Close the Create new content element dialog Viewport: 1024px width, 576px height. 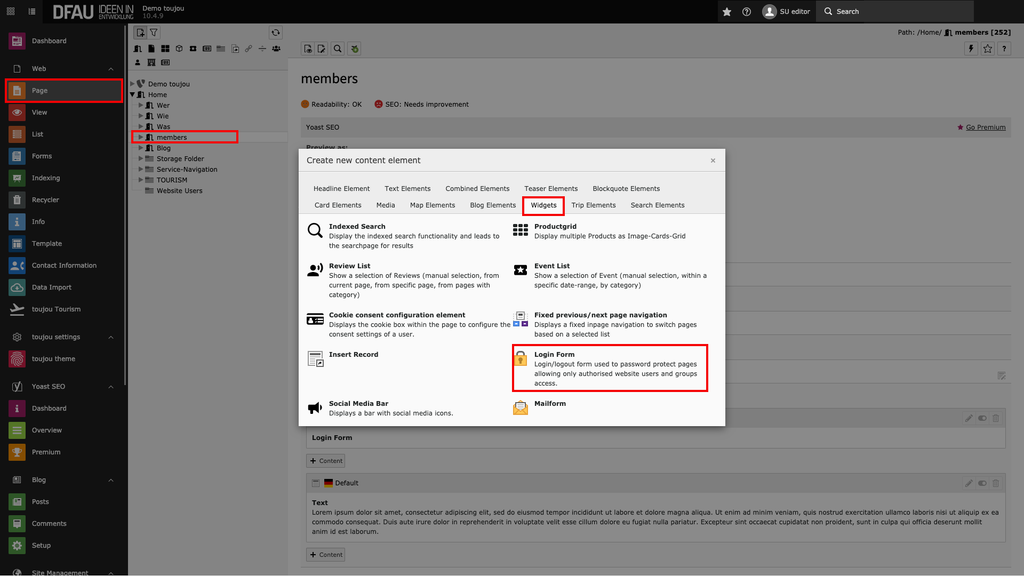point(713,160)
